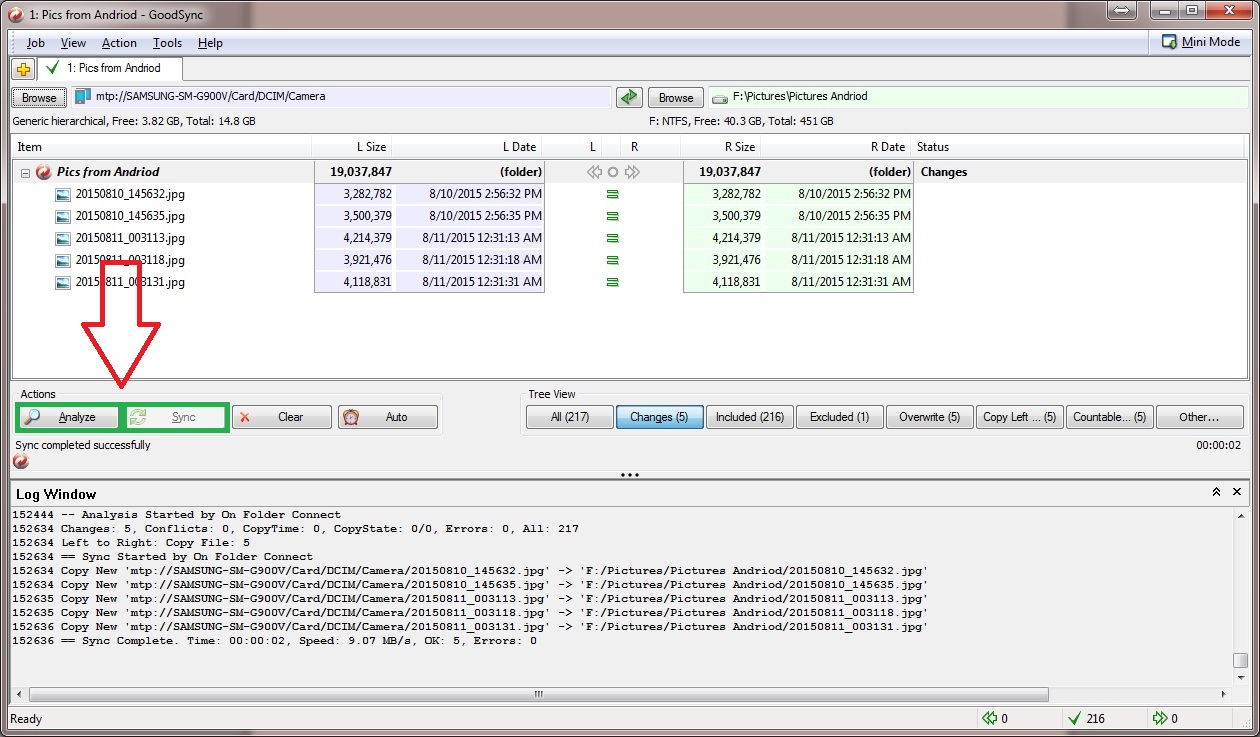Click the right Browse button

click(x=676, y=98)
